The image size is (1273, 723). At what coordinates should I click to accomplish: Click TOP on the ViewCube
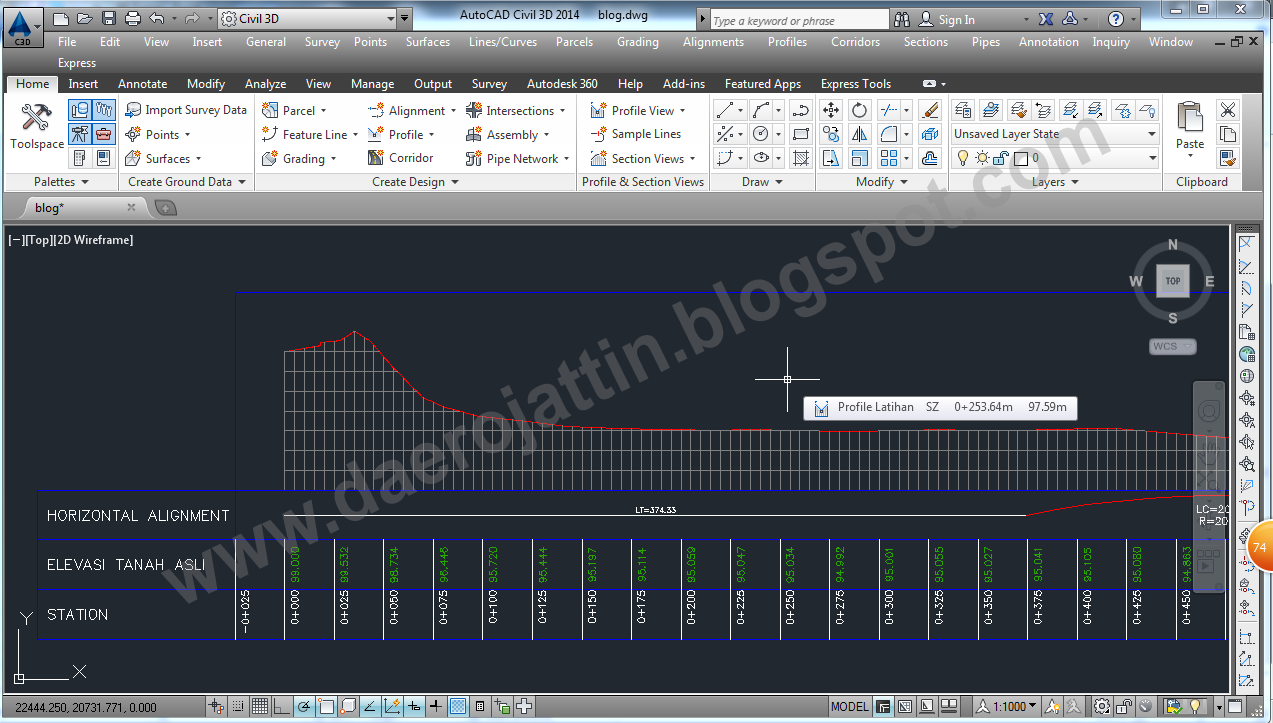pyautogui.click(x=1172, y=281)
